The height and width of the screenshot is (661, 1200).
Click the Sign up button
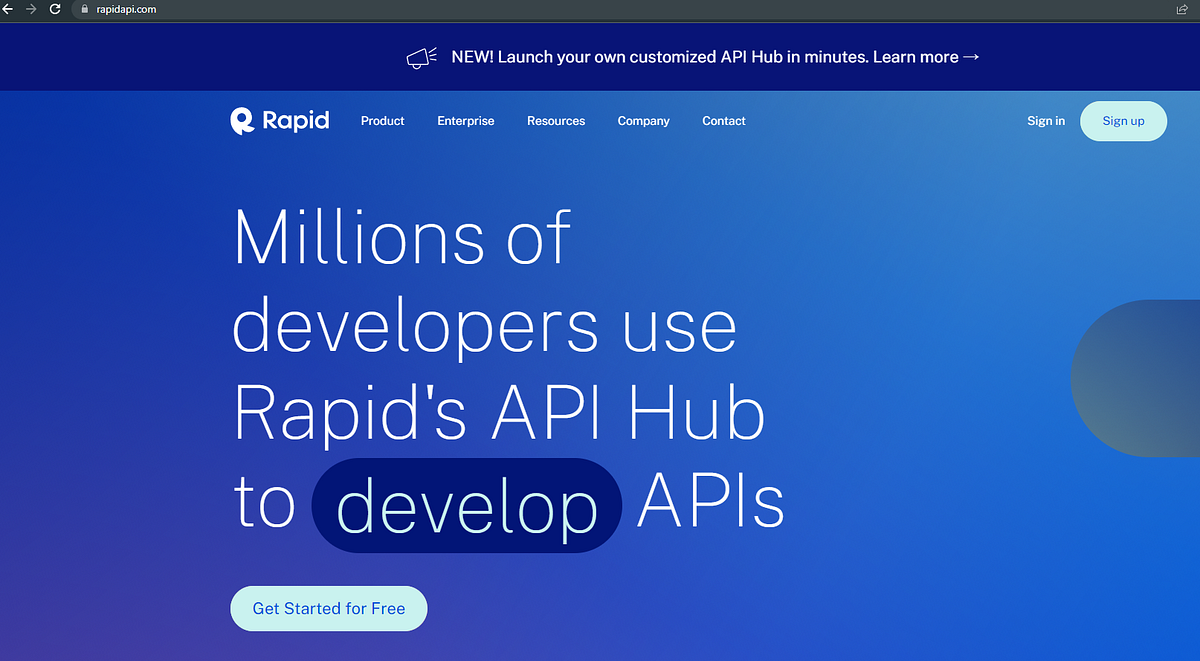tap(1123, 120)
